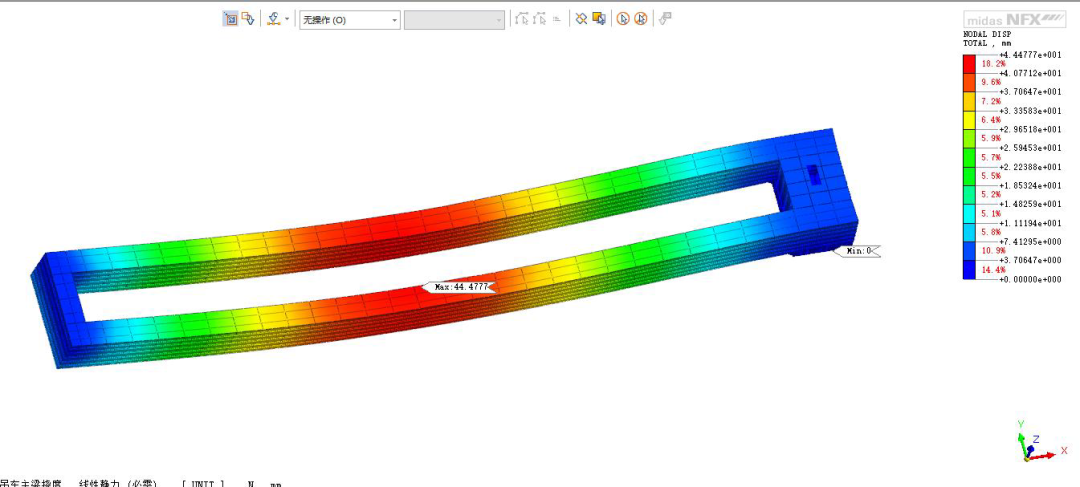Click the Min:0 result label
This screenshot has width=1080, height=487.
857,251
